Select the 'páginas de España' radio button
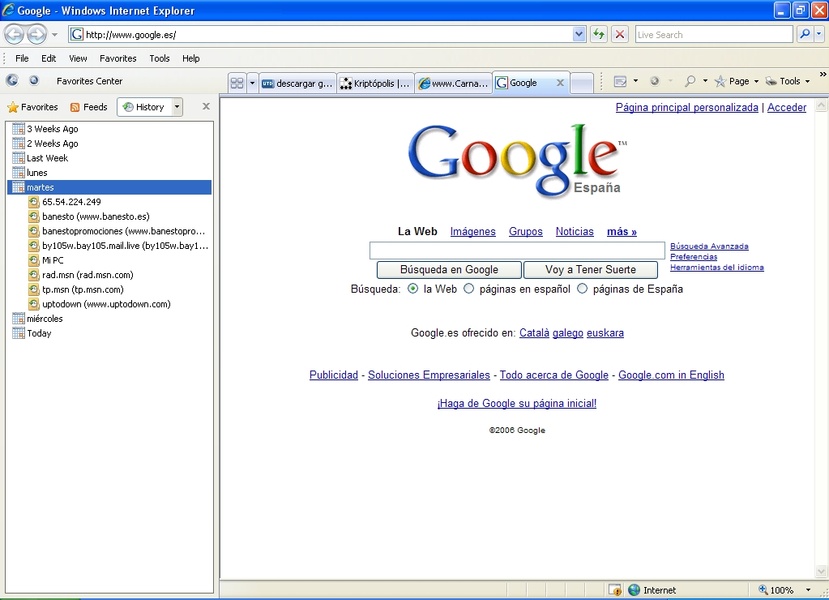Viewport: 829px width, 600px height. pyautogui.click(x=582, y=289)
